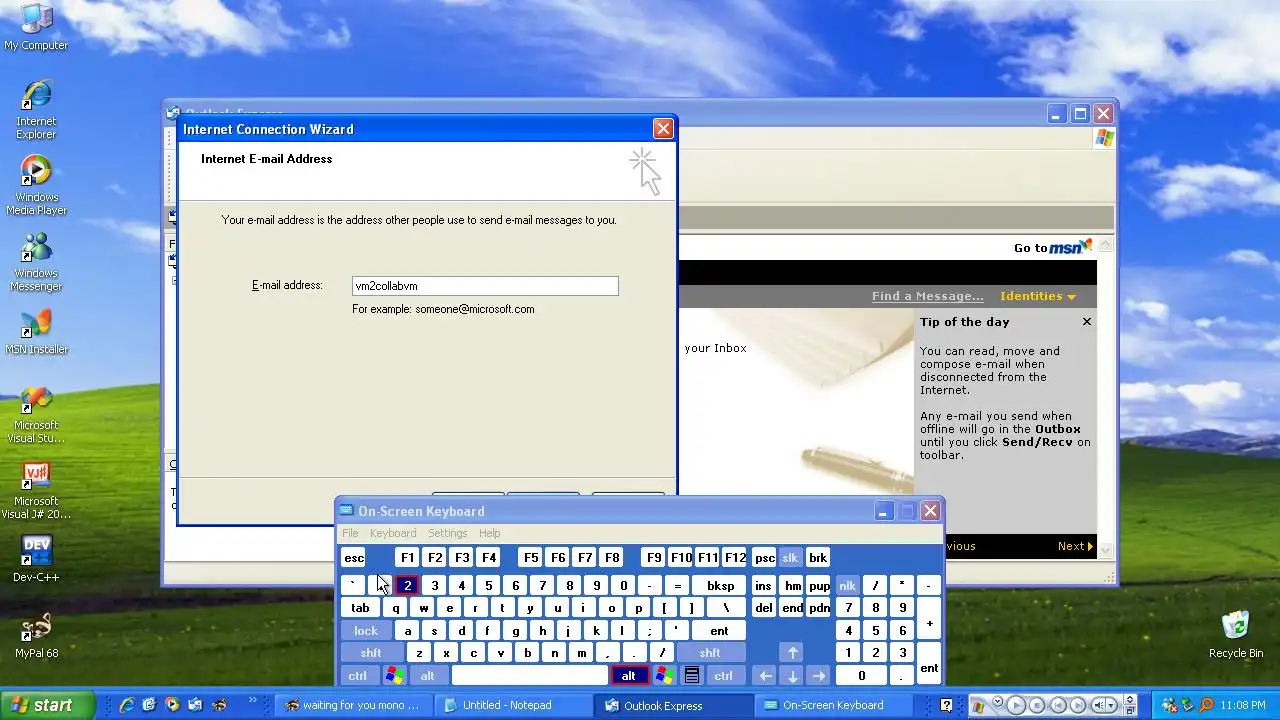Click the down arrow key on on-screen keyboard
The height and width of the screenshot is (720, 1280).
(x=792, y=676)
